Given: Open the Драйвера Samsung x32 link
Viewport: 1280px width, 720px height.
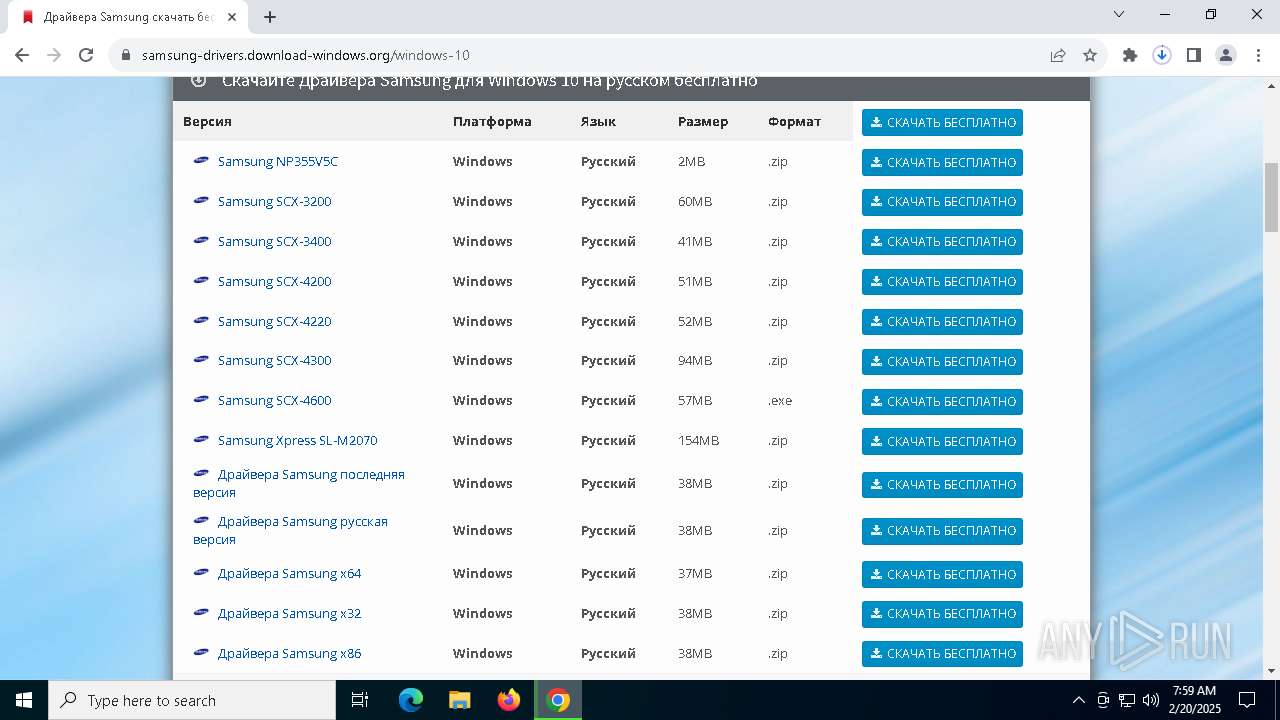Looking at the screenshot, I should point(289,613).
